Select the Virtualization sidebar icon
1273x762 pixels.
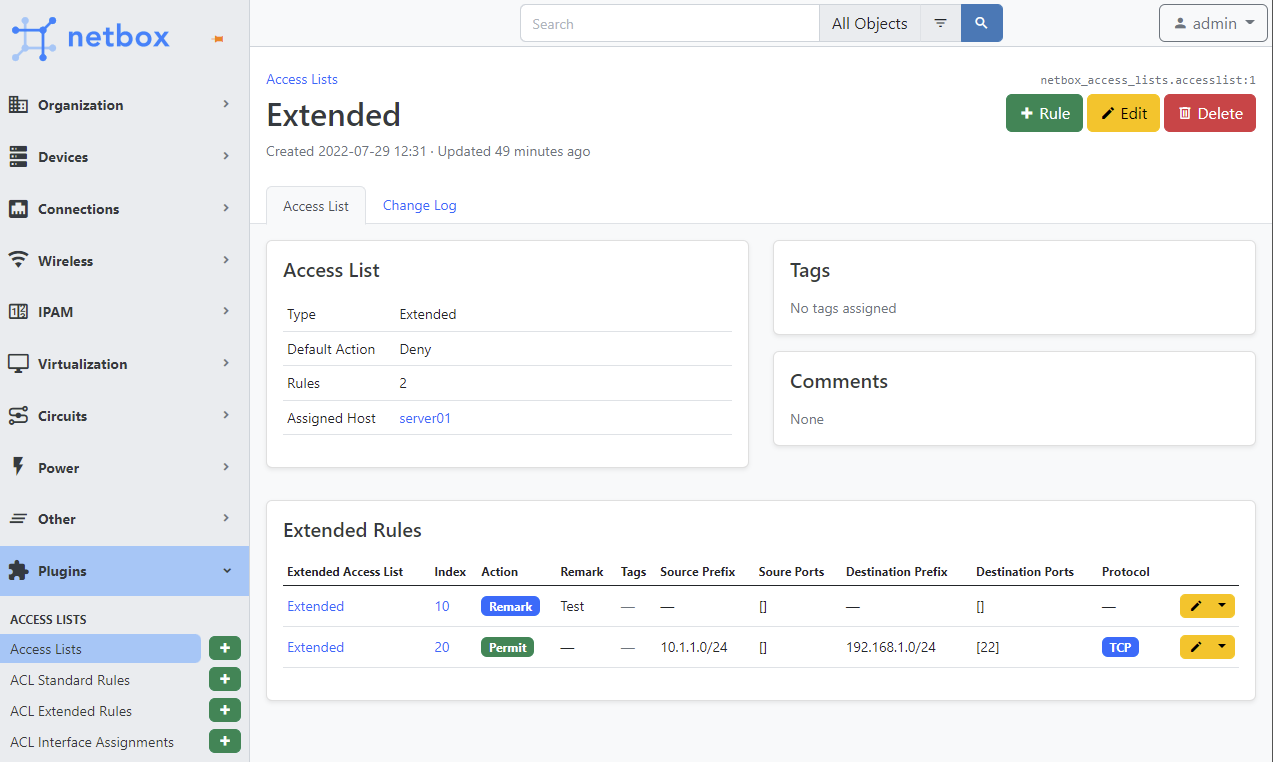tap(17, 363)
